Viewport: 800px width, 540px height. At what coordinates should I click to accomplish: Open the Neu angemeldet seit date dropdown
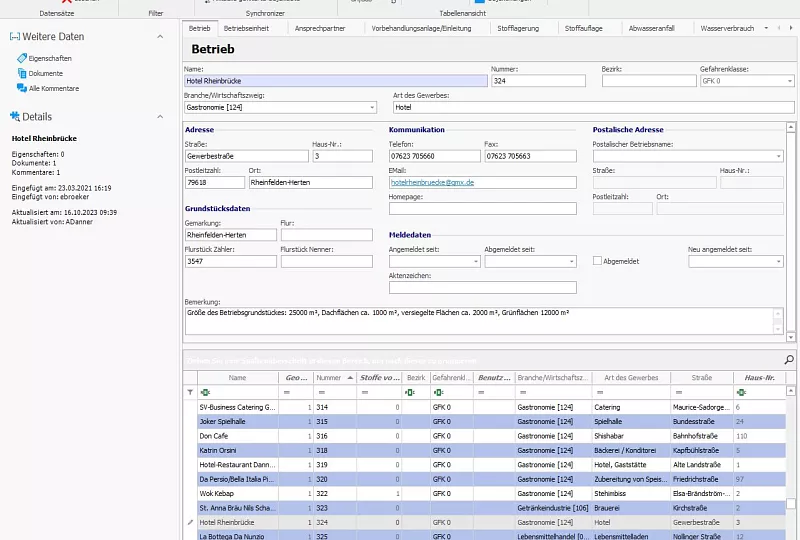click(x=779, y=261)
